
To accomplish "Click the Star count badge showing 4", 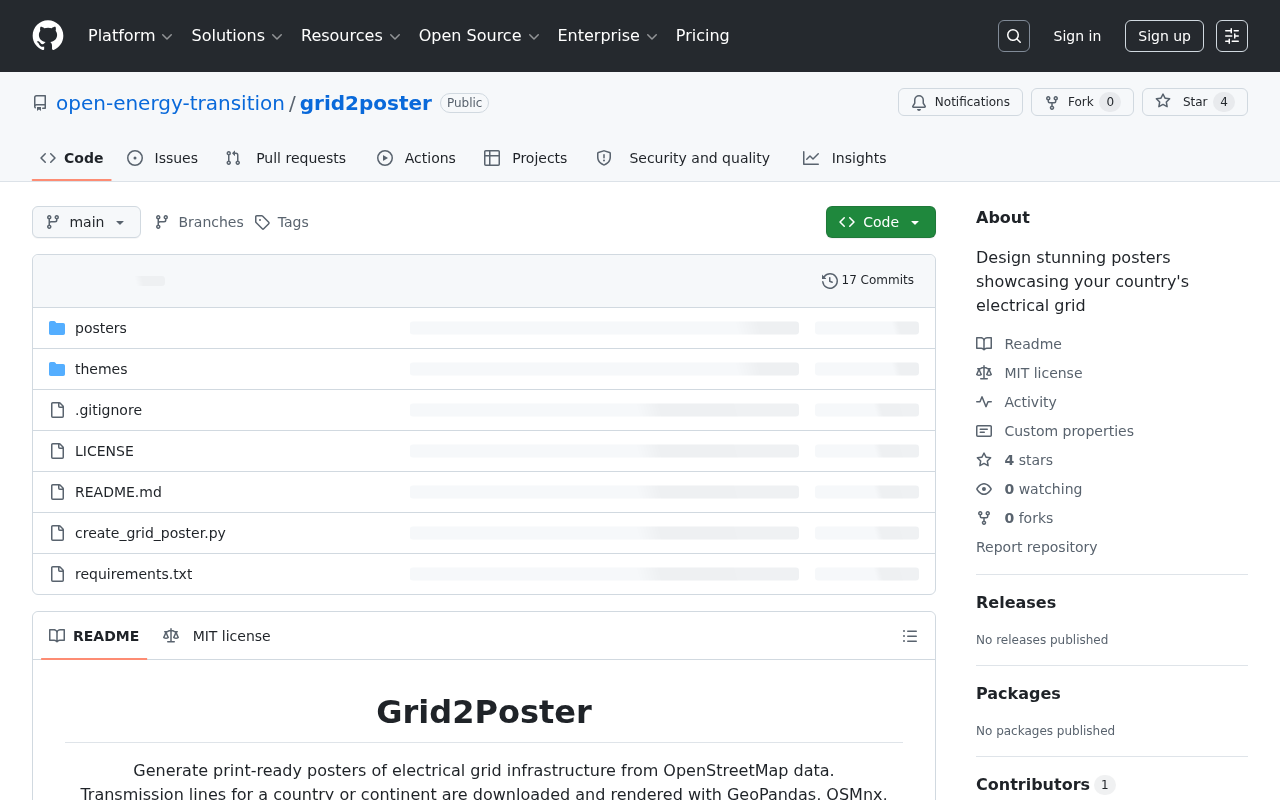I will coord(1224,102).
